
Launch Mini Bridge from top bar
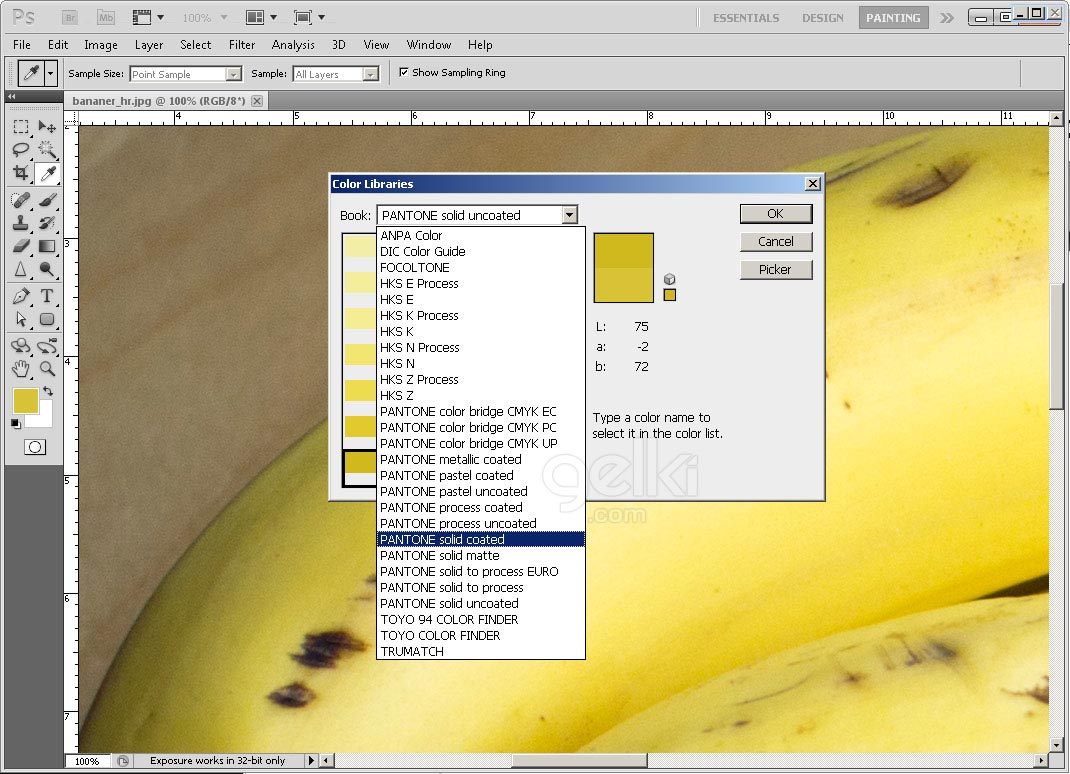click(x=106, y=18)
